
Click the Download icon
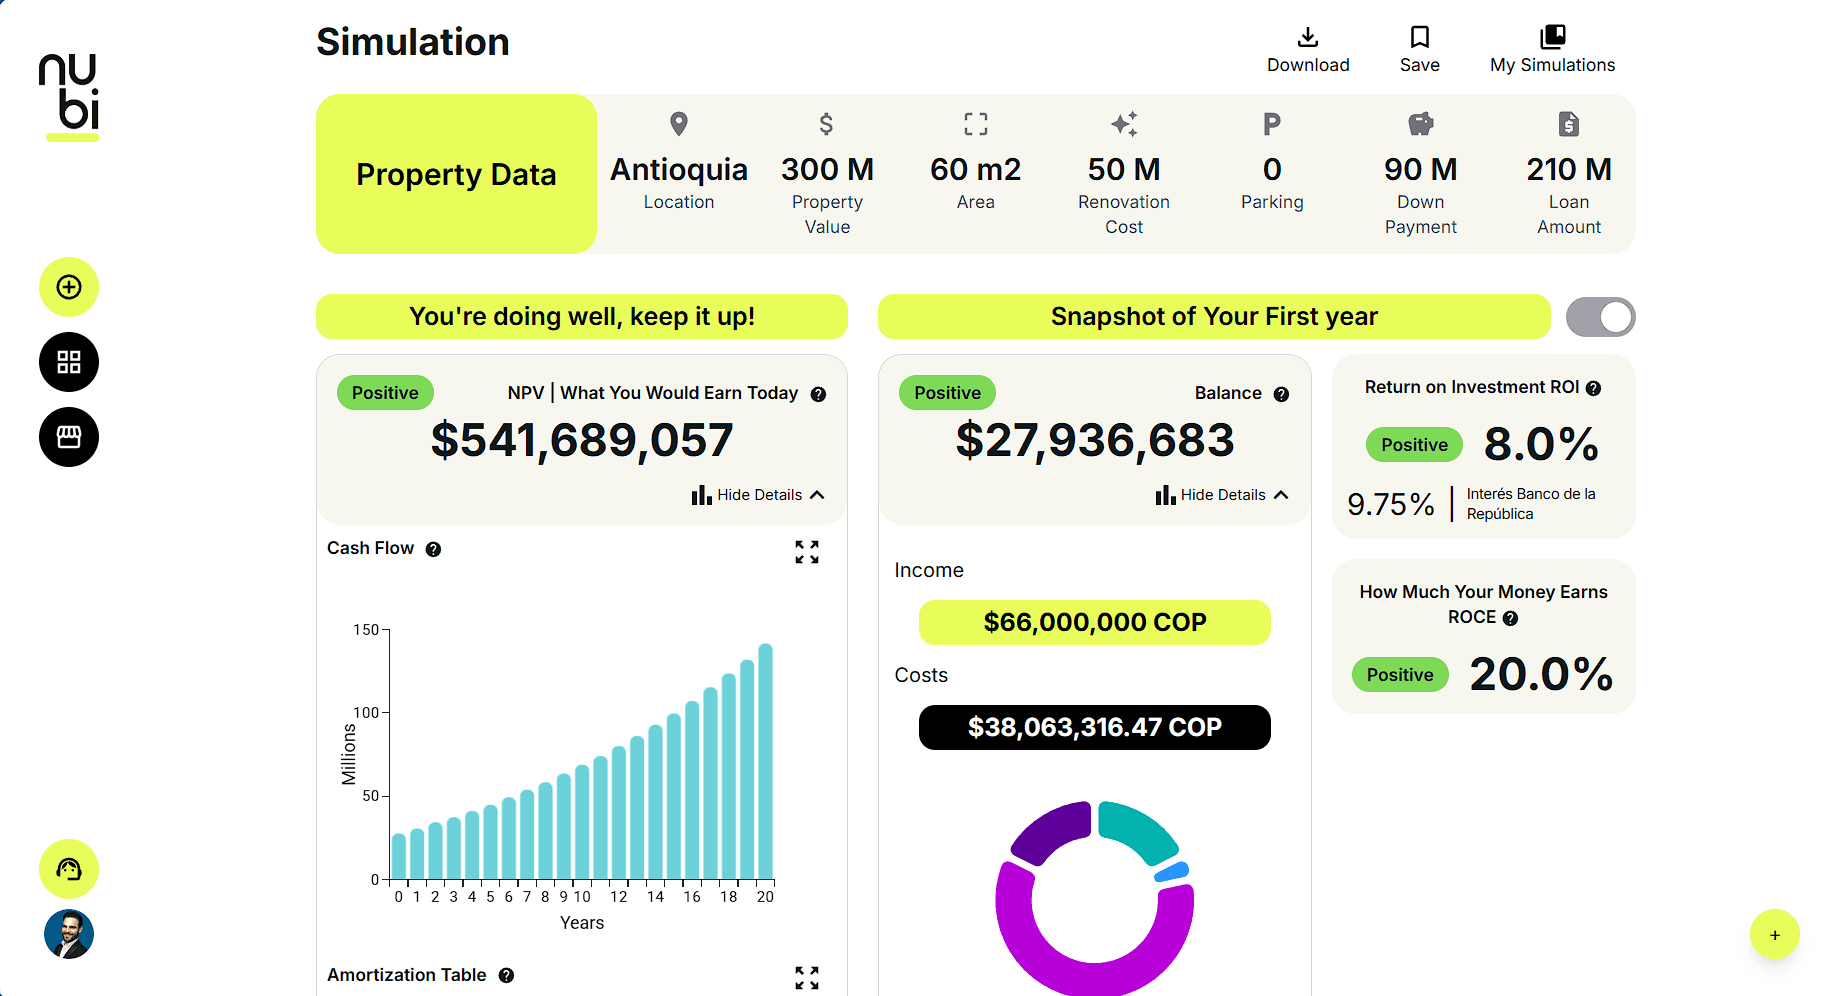[1307, 38]
